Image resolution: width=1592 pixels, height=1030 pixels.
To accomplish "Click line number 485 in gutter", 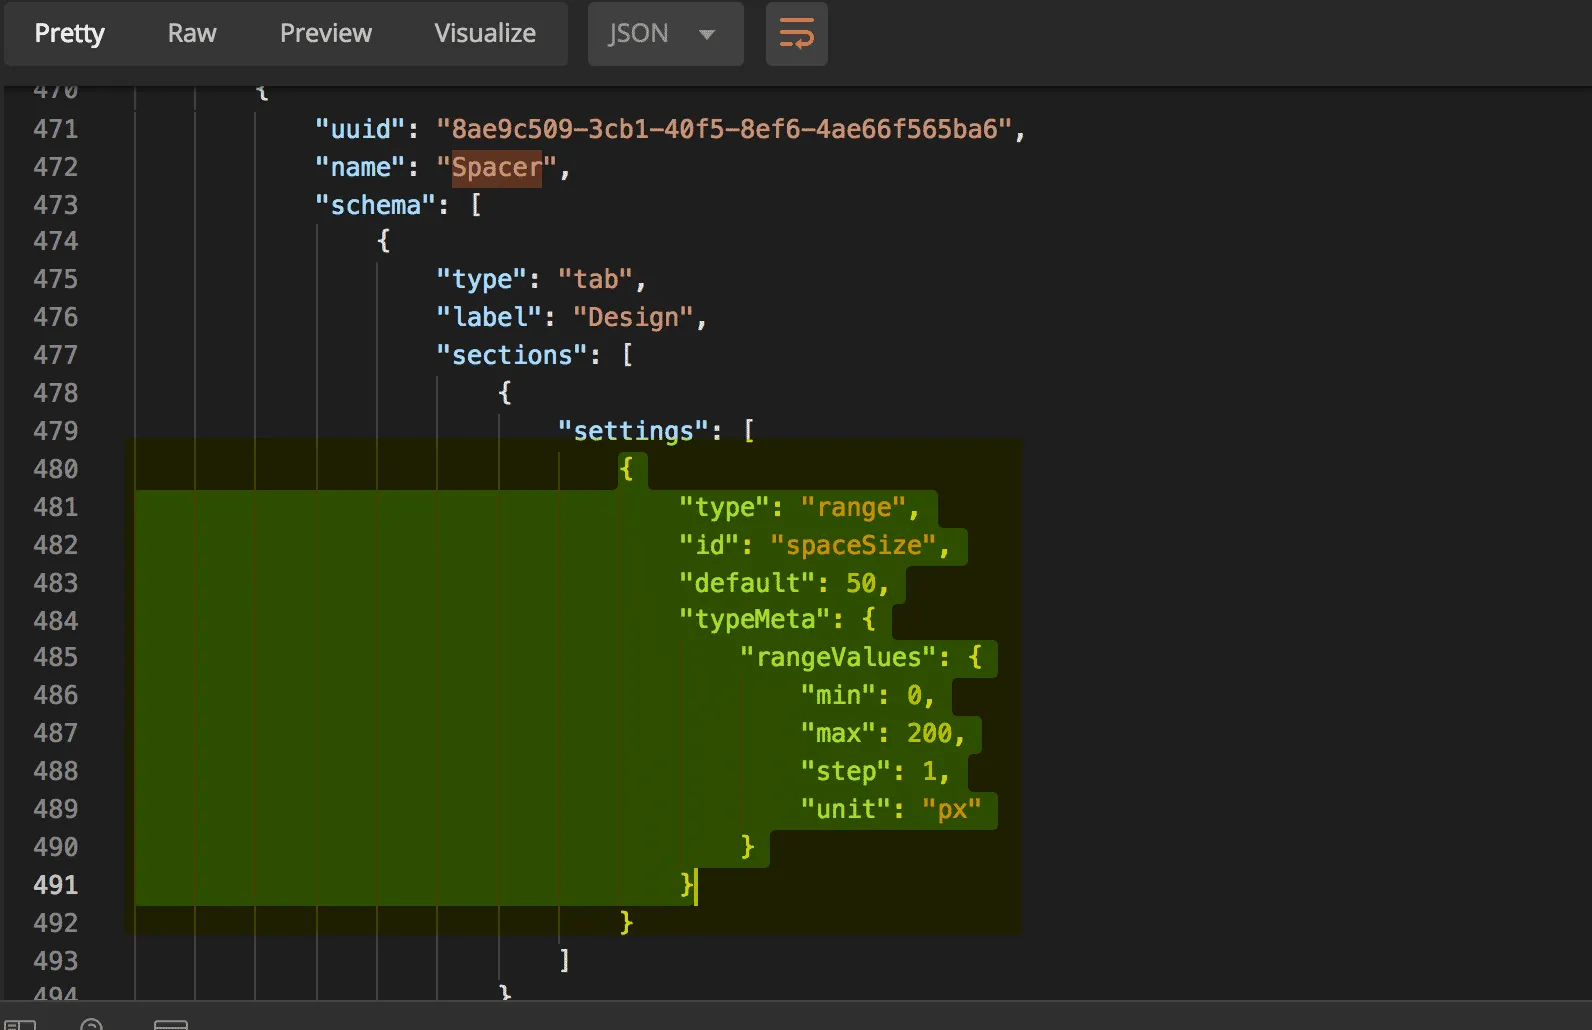I will point(56,657).
